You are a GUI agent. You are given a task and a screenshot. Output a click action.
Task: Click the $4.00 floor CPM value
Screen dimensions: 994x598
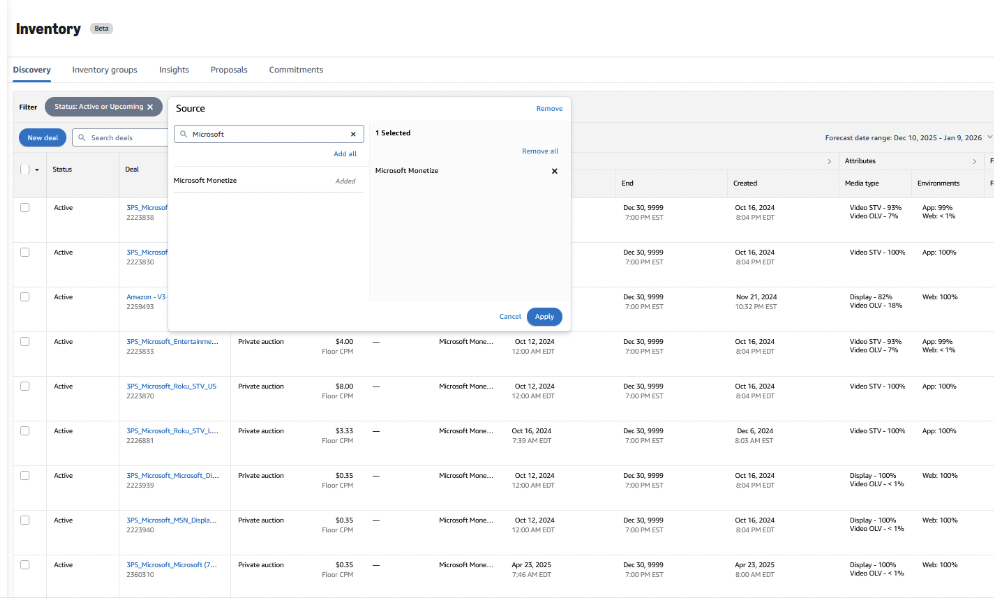point(344,341)
